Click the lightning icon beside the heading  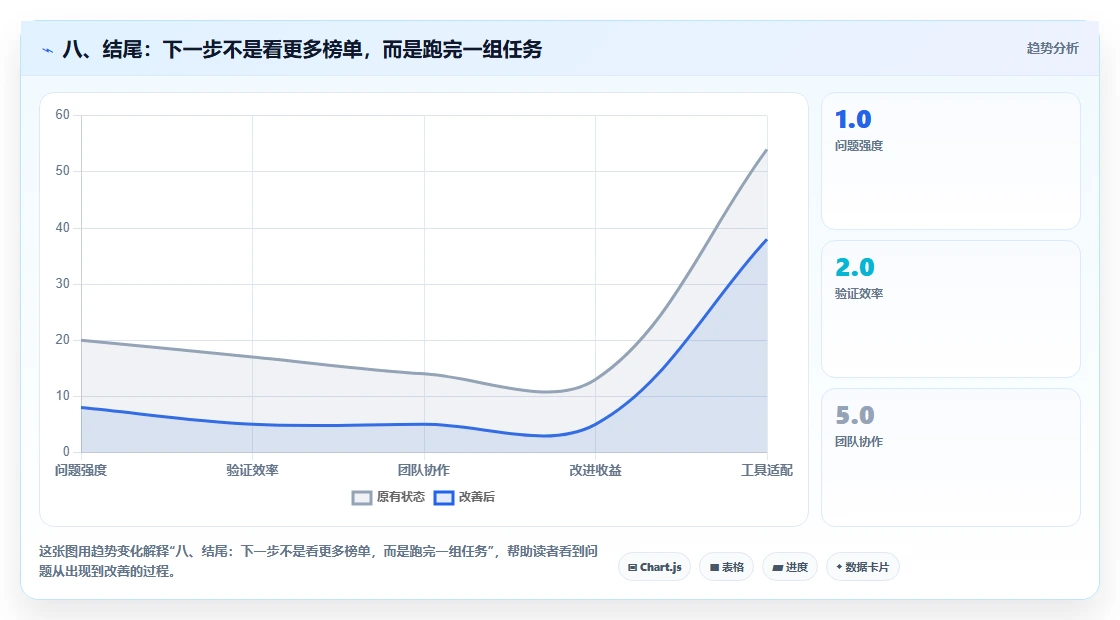coord(48,50)
